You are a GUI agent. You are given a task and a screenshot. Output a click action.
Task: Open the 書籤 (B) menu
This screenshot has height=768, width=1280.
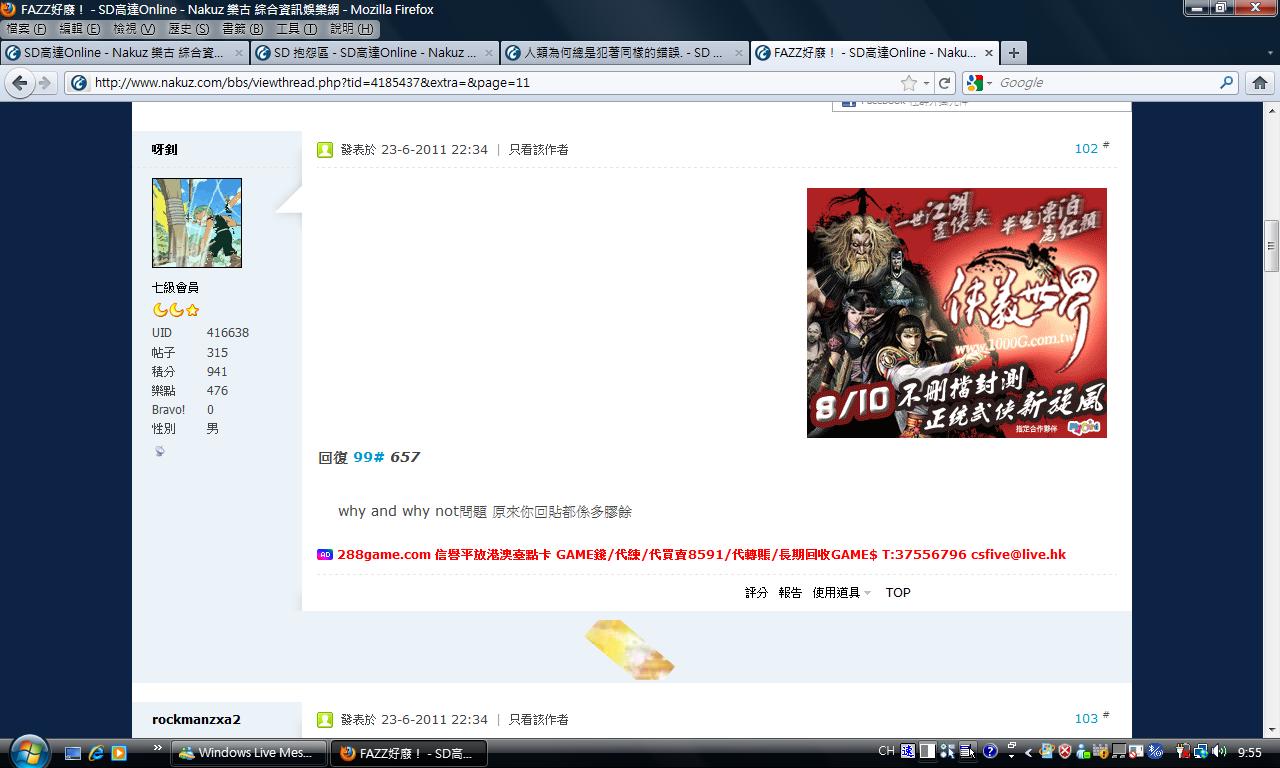(x=242, y=29)
